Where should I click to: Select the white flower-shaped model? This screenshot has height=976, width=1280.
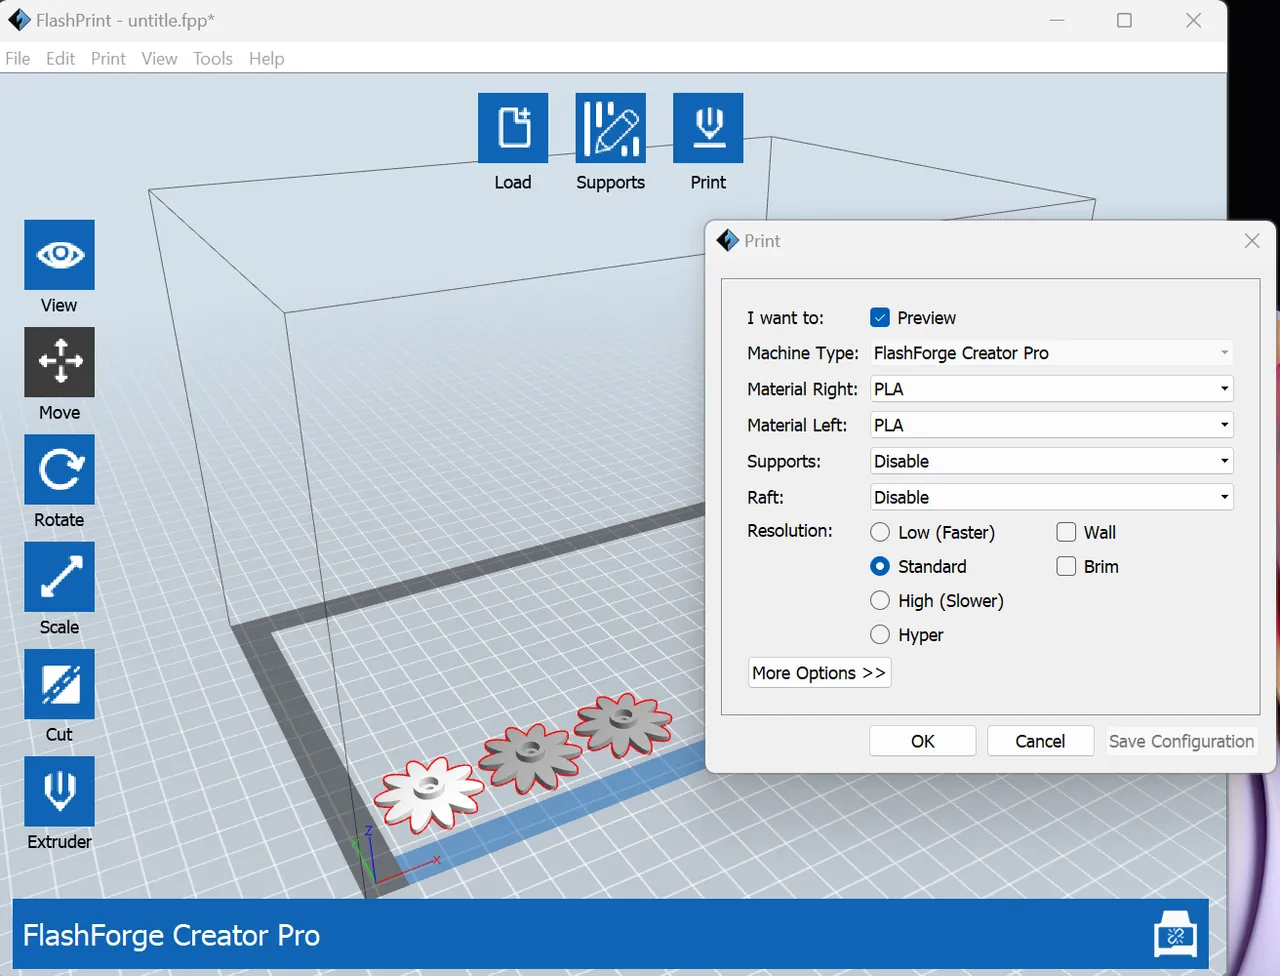coord(428,795)
